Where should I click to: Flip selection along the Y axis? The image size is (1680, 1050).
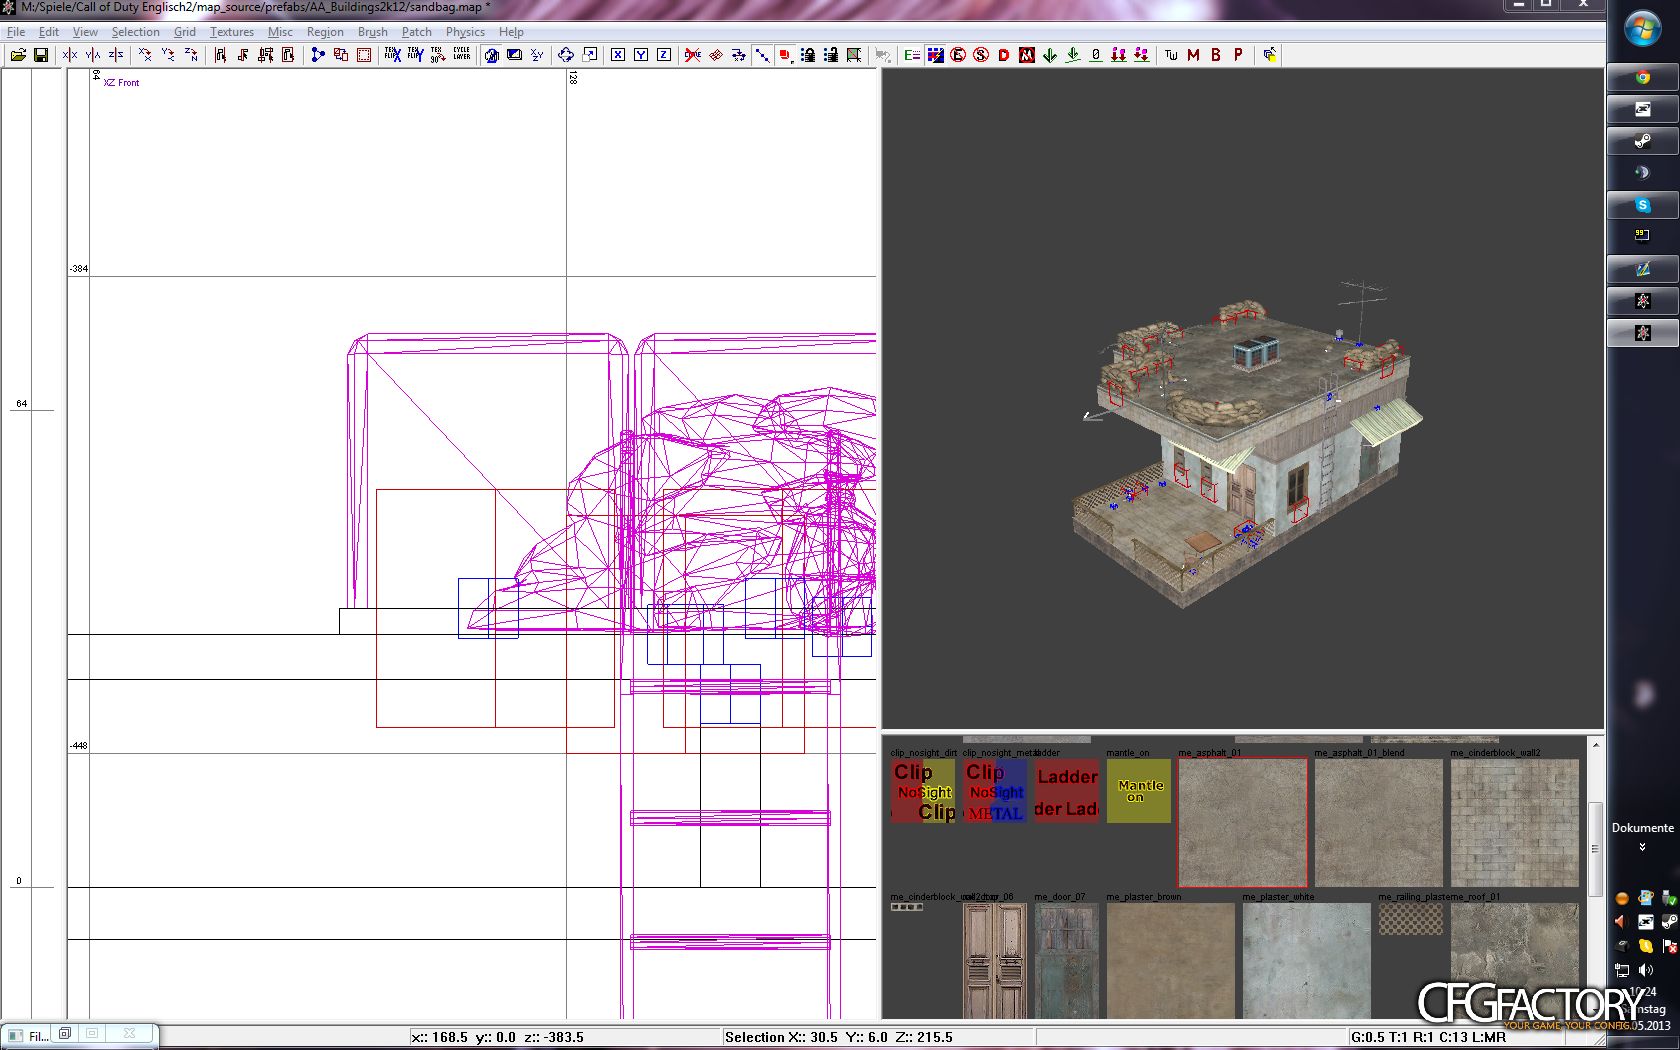93,55
